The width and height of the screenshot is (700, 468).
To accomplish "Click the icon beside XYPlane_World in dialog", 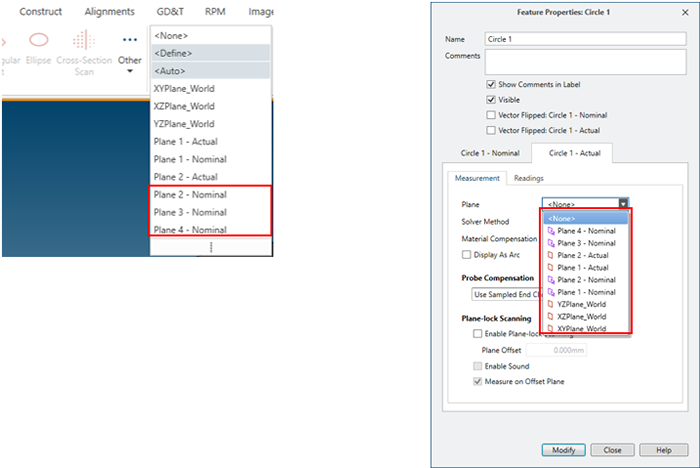I will pyautogui.click(x=550, y=328).
